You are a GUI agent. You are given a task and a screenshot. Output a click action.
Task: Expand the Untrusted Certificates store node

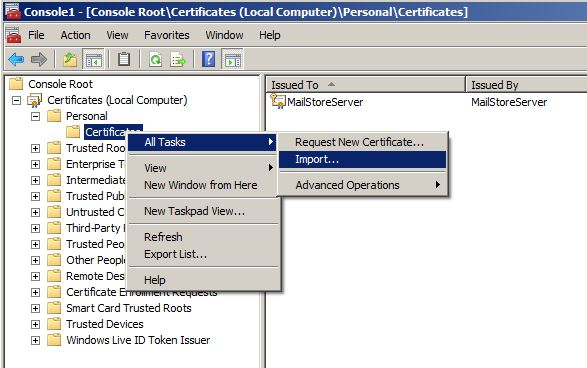click(35, 212)
